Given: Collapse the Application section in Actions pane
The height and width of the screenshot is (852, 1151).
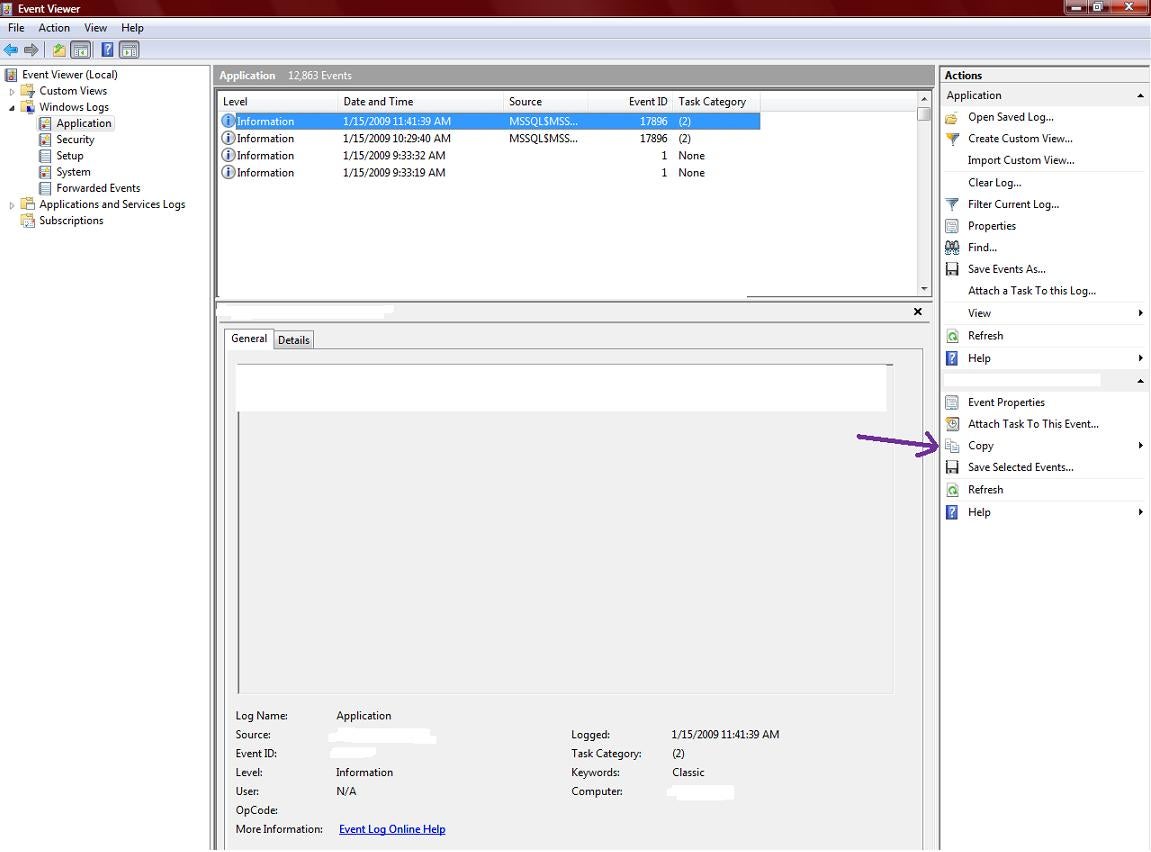Looking at the screenshot, I should point(1140,95).
